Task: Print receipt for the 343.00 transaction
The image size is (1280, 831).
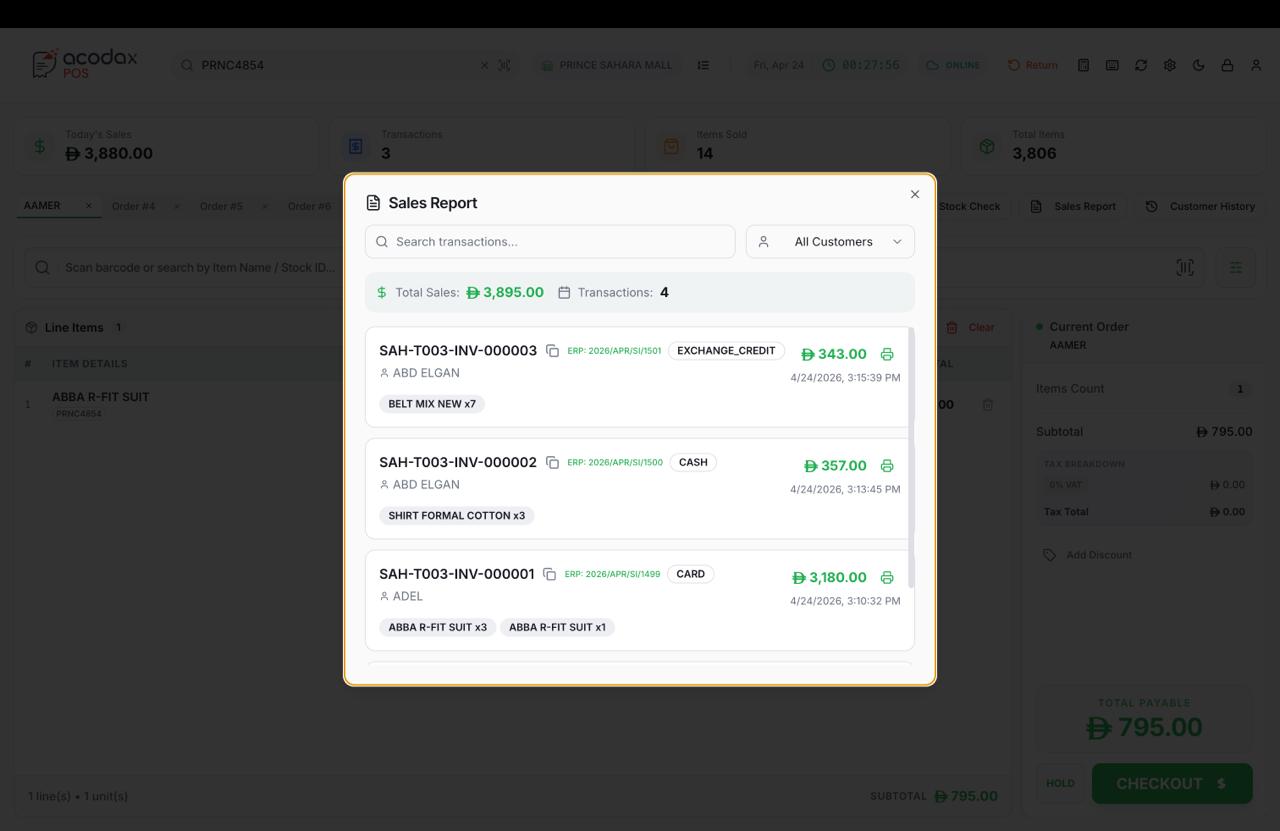Action: click(887, 354)
